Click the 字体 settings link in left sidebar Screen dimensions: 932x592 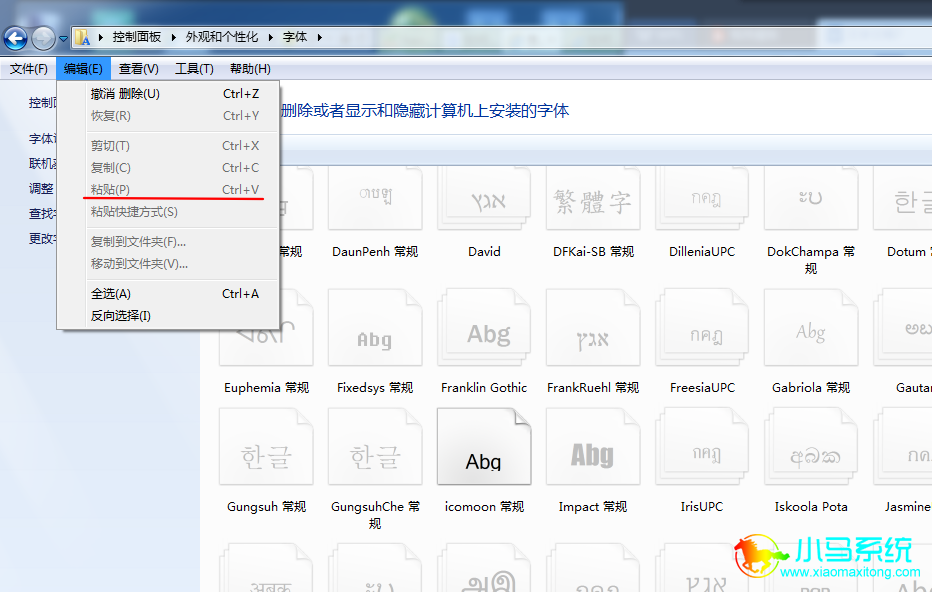pyautogui.click(x=43, y=138)
